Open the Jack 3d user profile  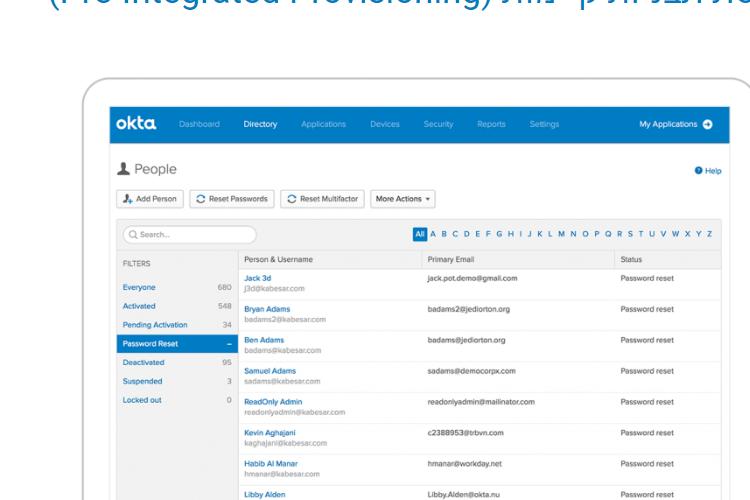(257, 278)
